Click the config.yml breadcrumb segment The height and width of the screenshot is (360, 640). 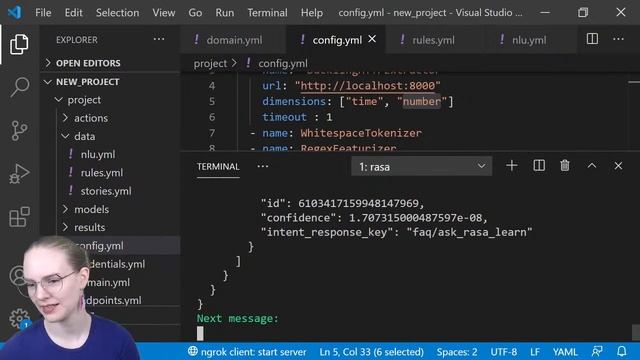coord(282,64)
